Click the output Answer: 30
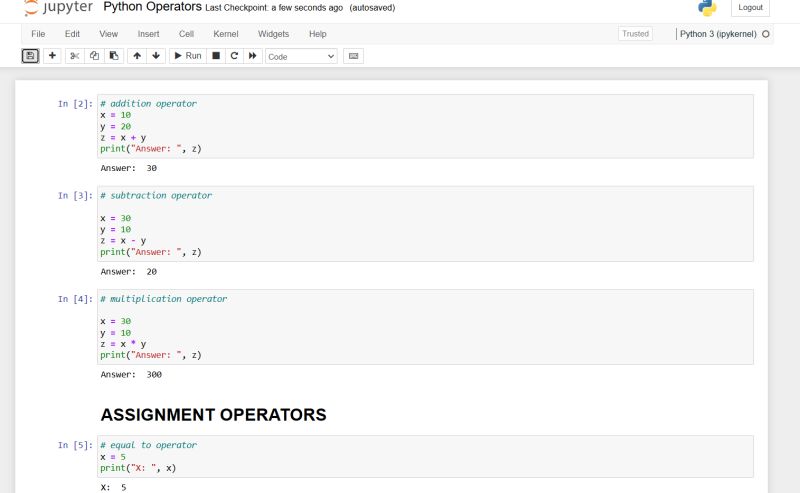The width and height of the screenshot is (800, 493). coord(129,168)
